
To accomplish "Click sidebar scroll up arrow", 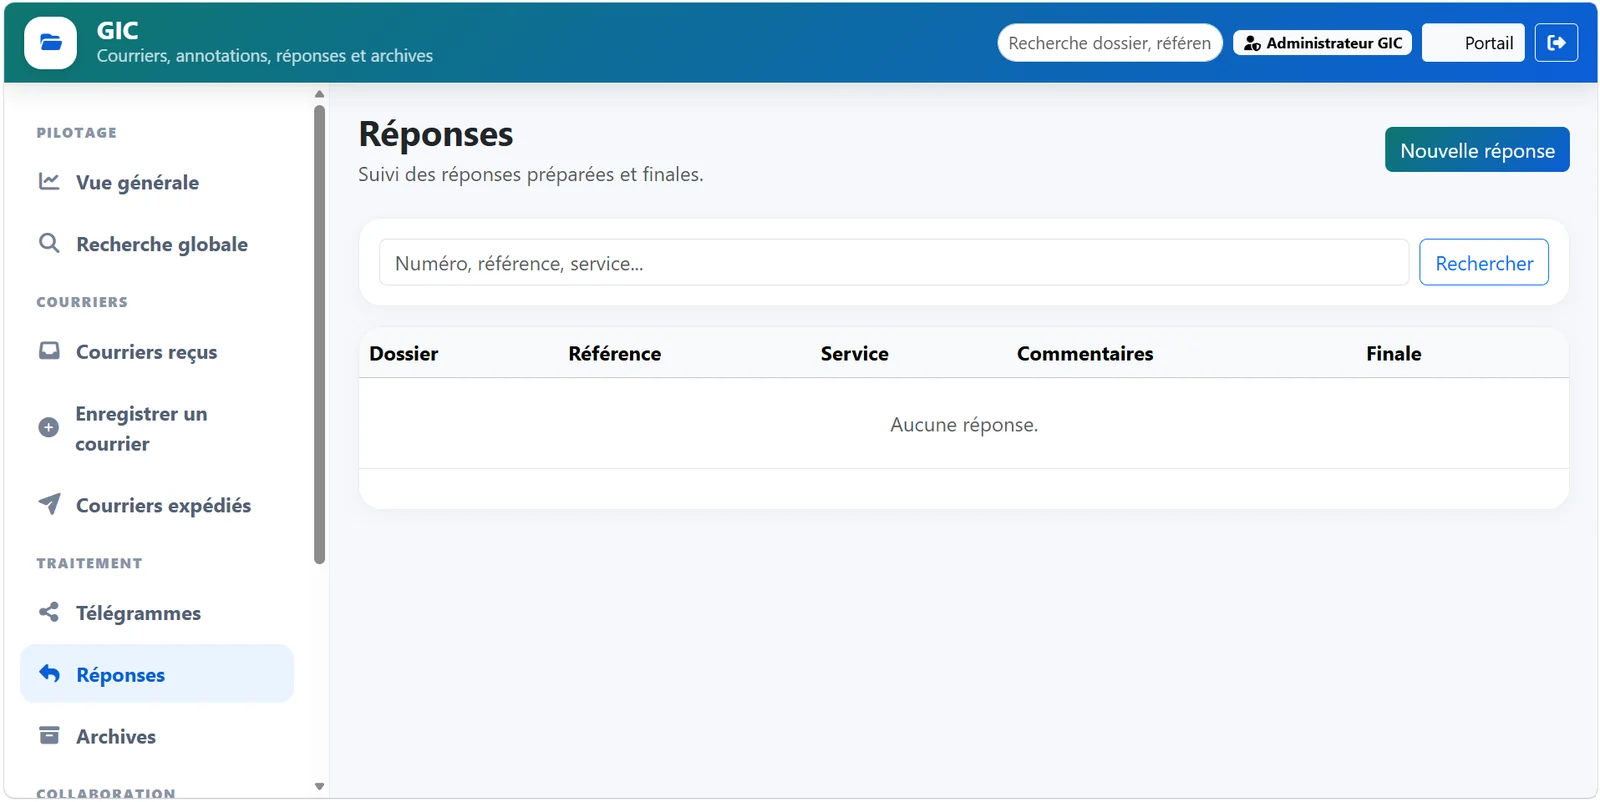I will point(320,94).
